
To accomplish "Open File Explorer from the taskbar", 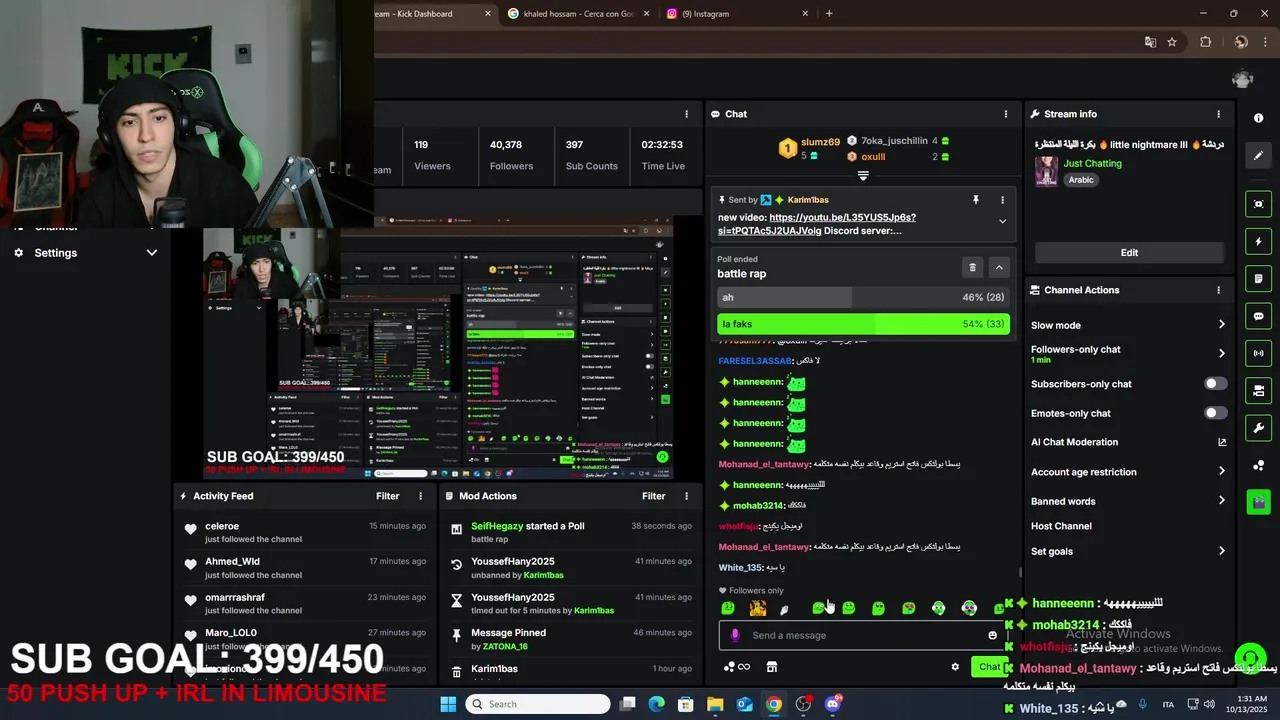I will pos(715,704).
